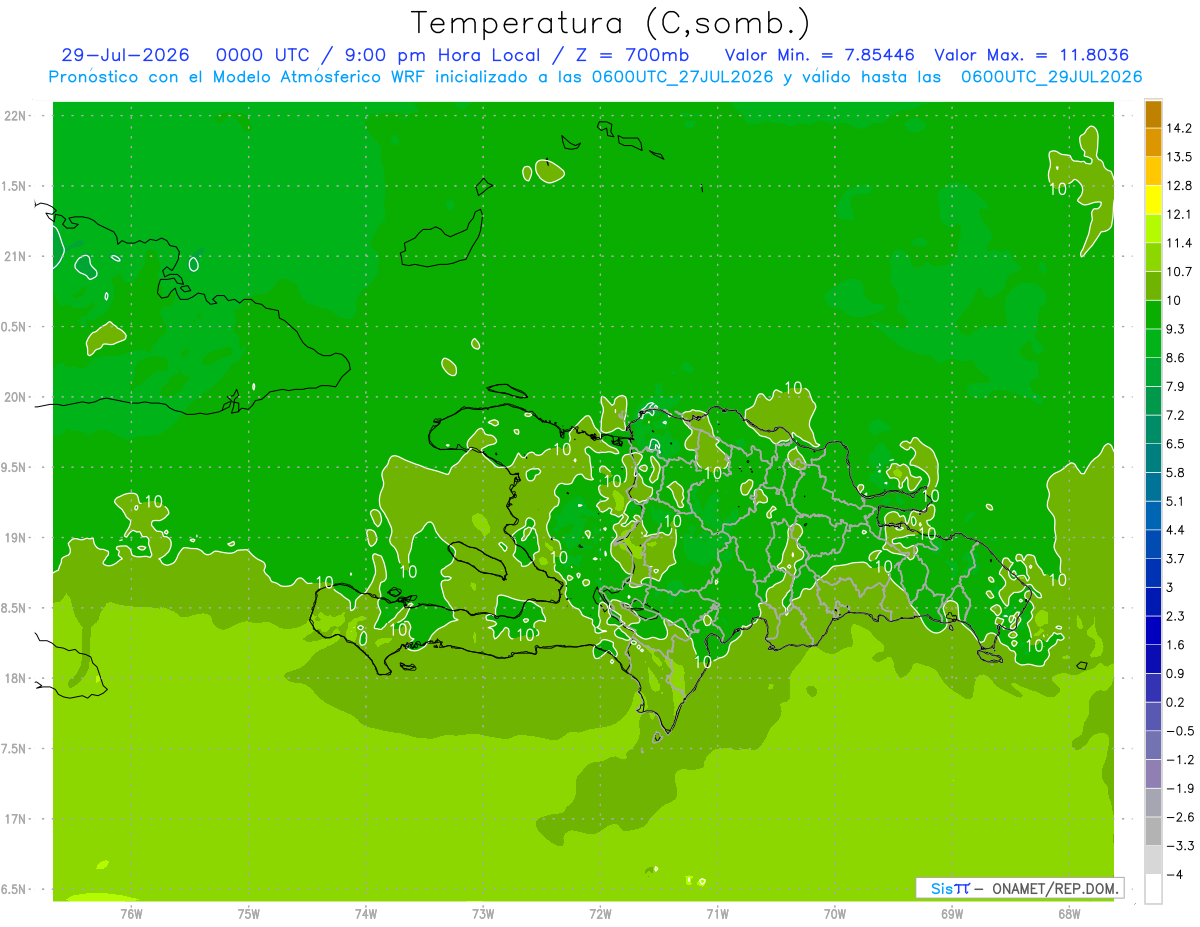This screenshot has width=1200, height=927.
Task: Click longitude axis label "73W"
Action: 483,913
